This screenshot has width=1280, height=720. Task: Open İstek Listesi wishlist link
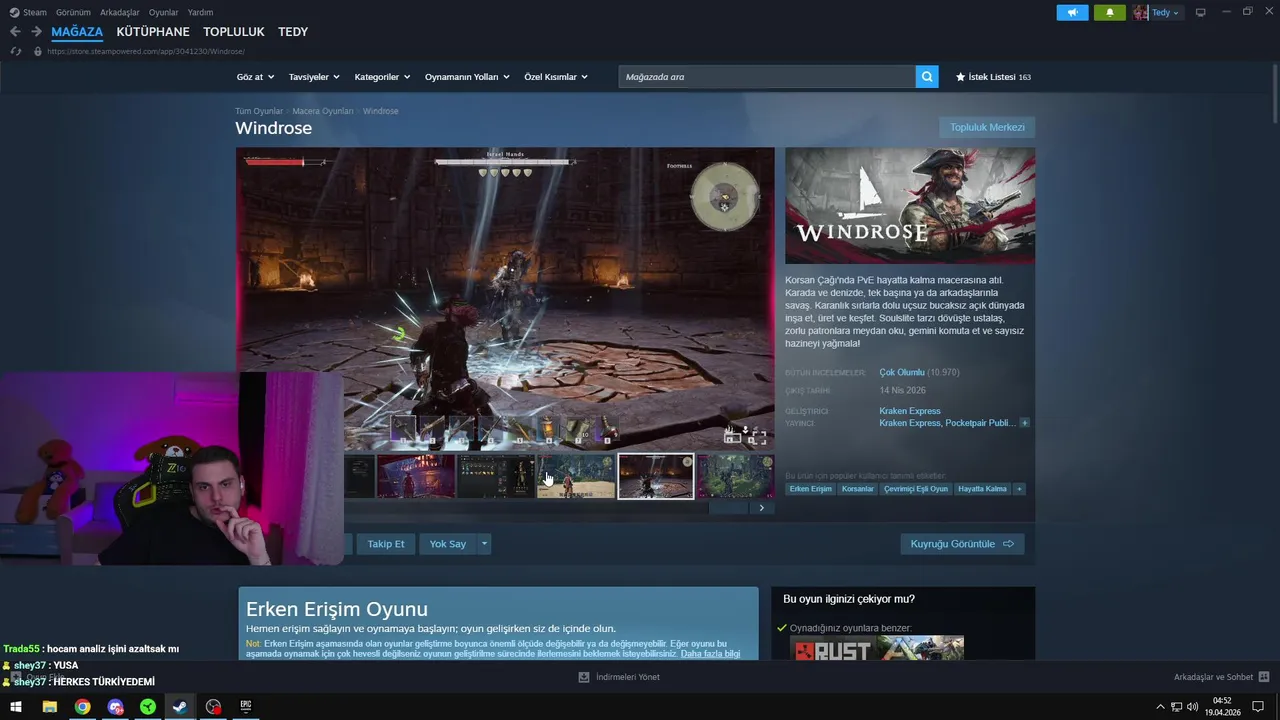coord(993,77)
